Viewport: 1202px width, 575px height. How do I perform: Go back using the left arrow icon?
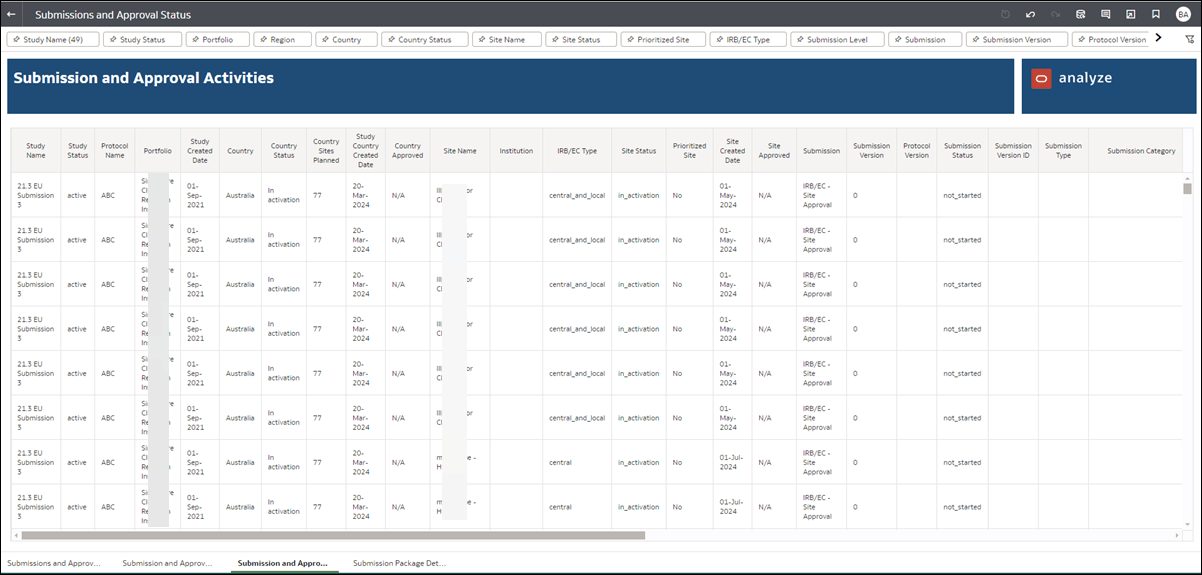pyautogui.click(x=11, y=15)
